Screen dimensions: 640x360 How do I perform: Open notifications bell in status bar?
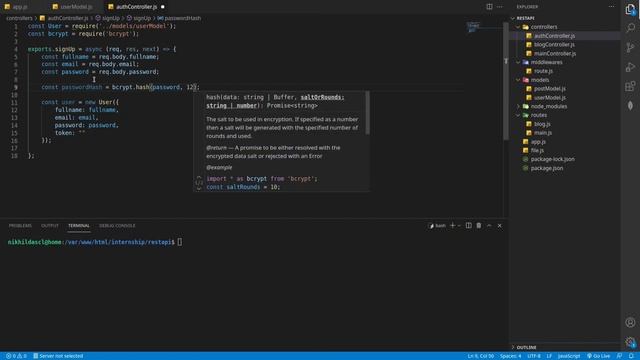point(631,356)
